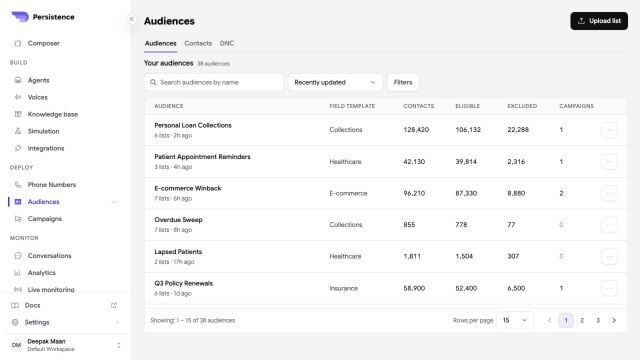This screenshot has width=640, height=360.
Task: Open the Patient Appointment Reminders audience
Action: 202,157
